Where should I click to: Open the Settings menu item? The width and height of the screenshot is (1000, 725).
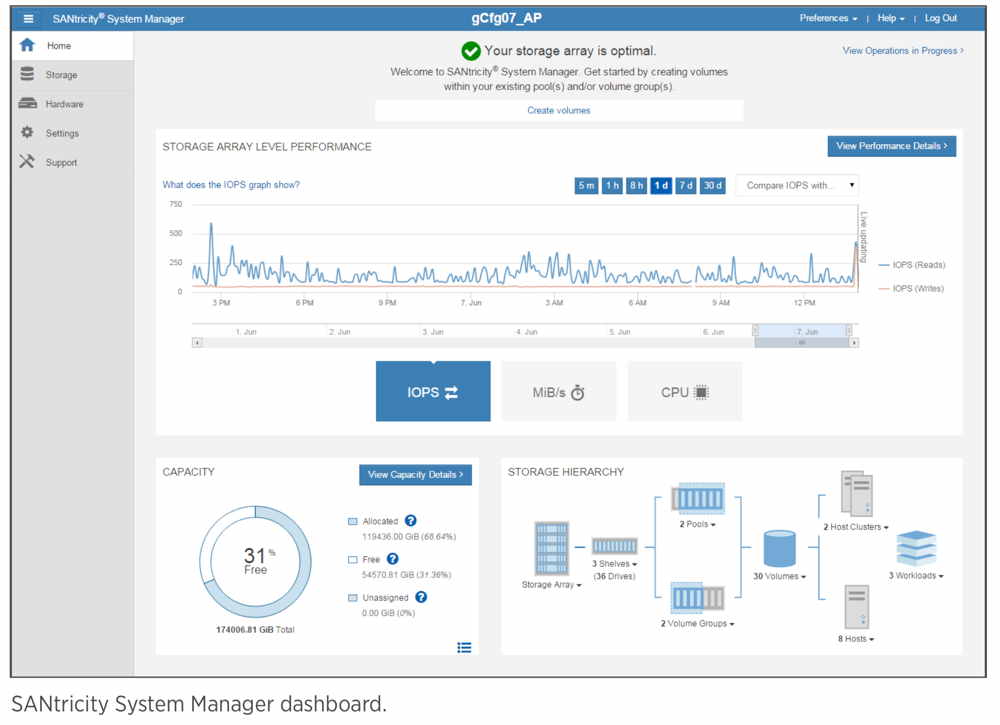[72, 133]
